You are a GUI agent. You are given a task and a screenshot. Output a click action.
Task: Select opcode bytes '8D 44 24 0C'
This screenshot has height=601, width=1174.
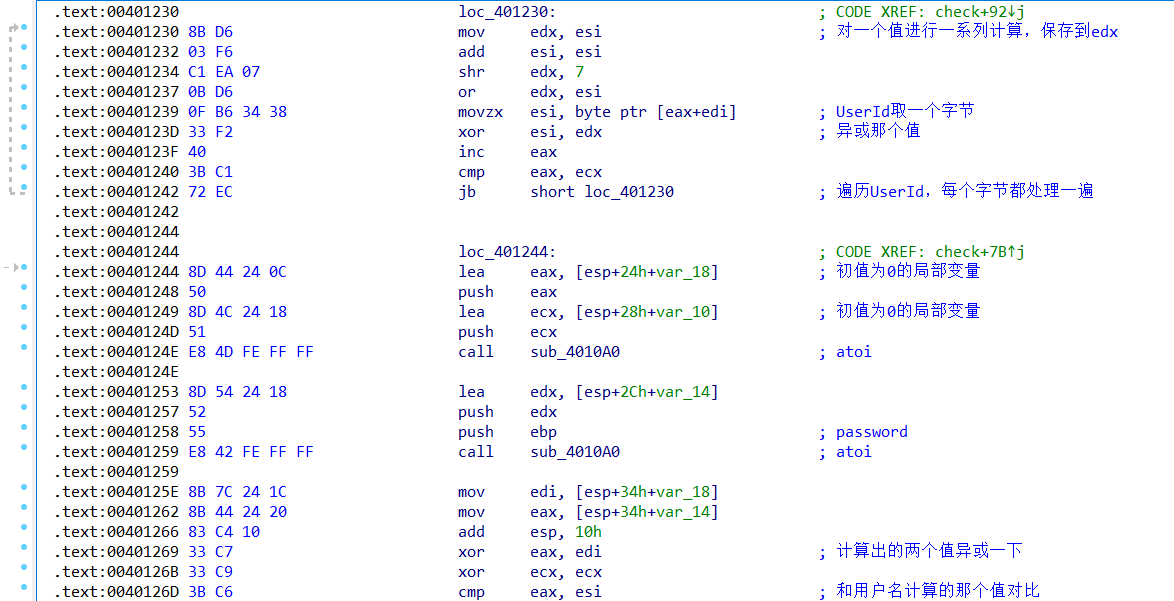pyautogui.click(x=237, y=272)
